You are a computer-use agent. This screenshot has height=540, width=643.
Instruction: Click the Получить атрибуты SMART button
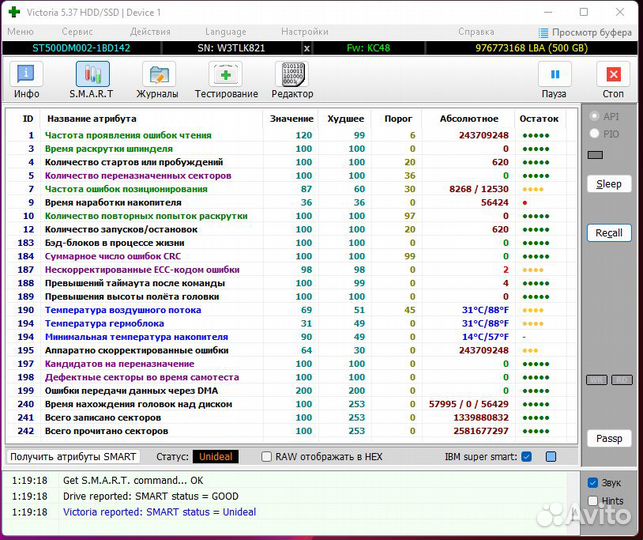tap(73, 457)
